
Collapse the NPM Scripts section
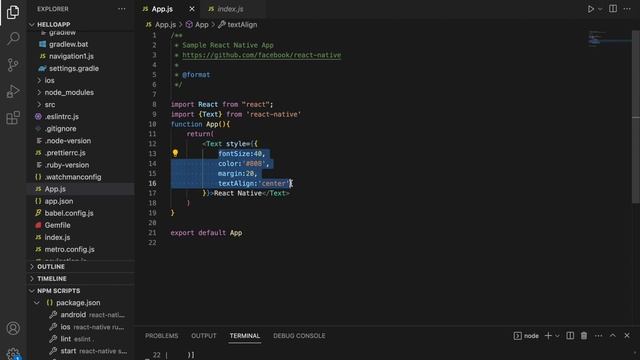81,291
